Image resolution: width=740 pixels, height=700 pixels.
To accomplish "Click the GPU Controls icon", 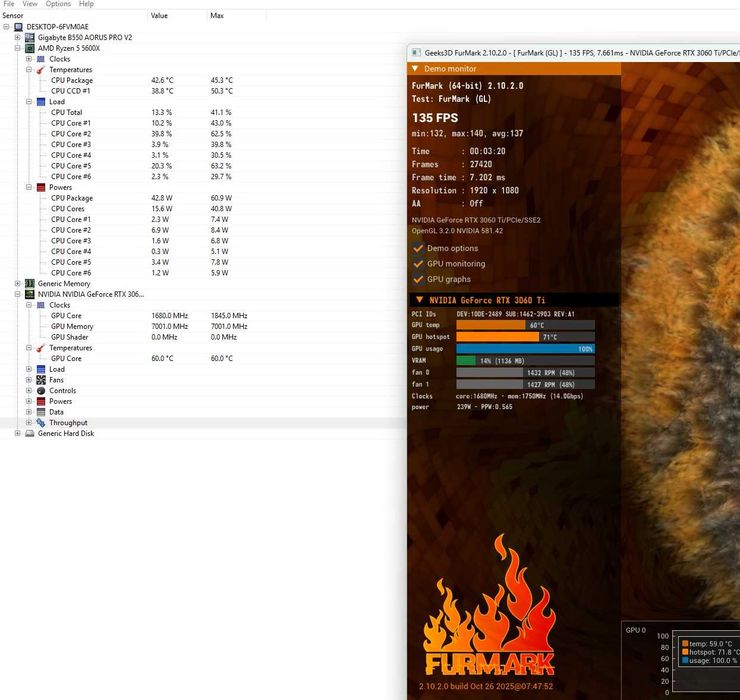I will [41, 391].
